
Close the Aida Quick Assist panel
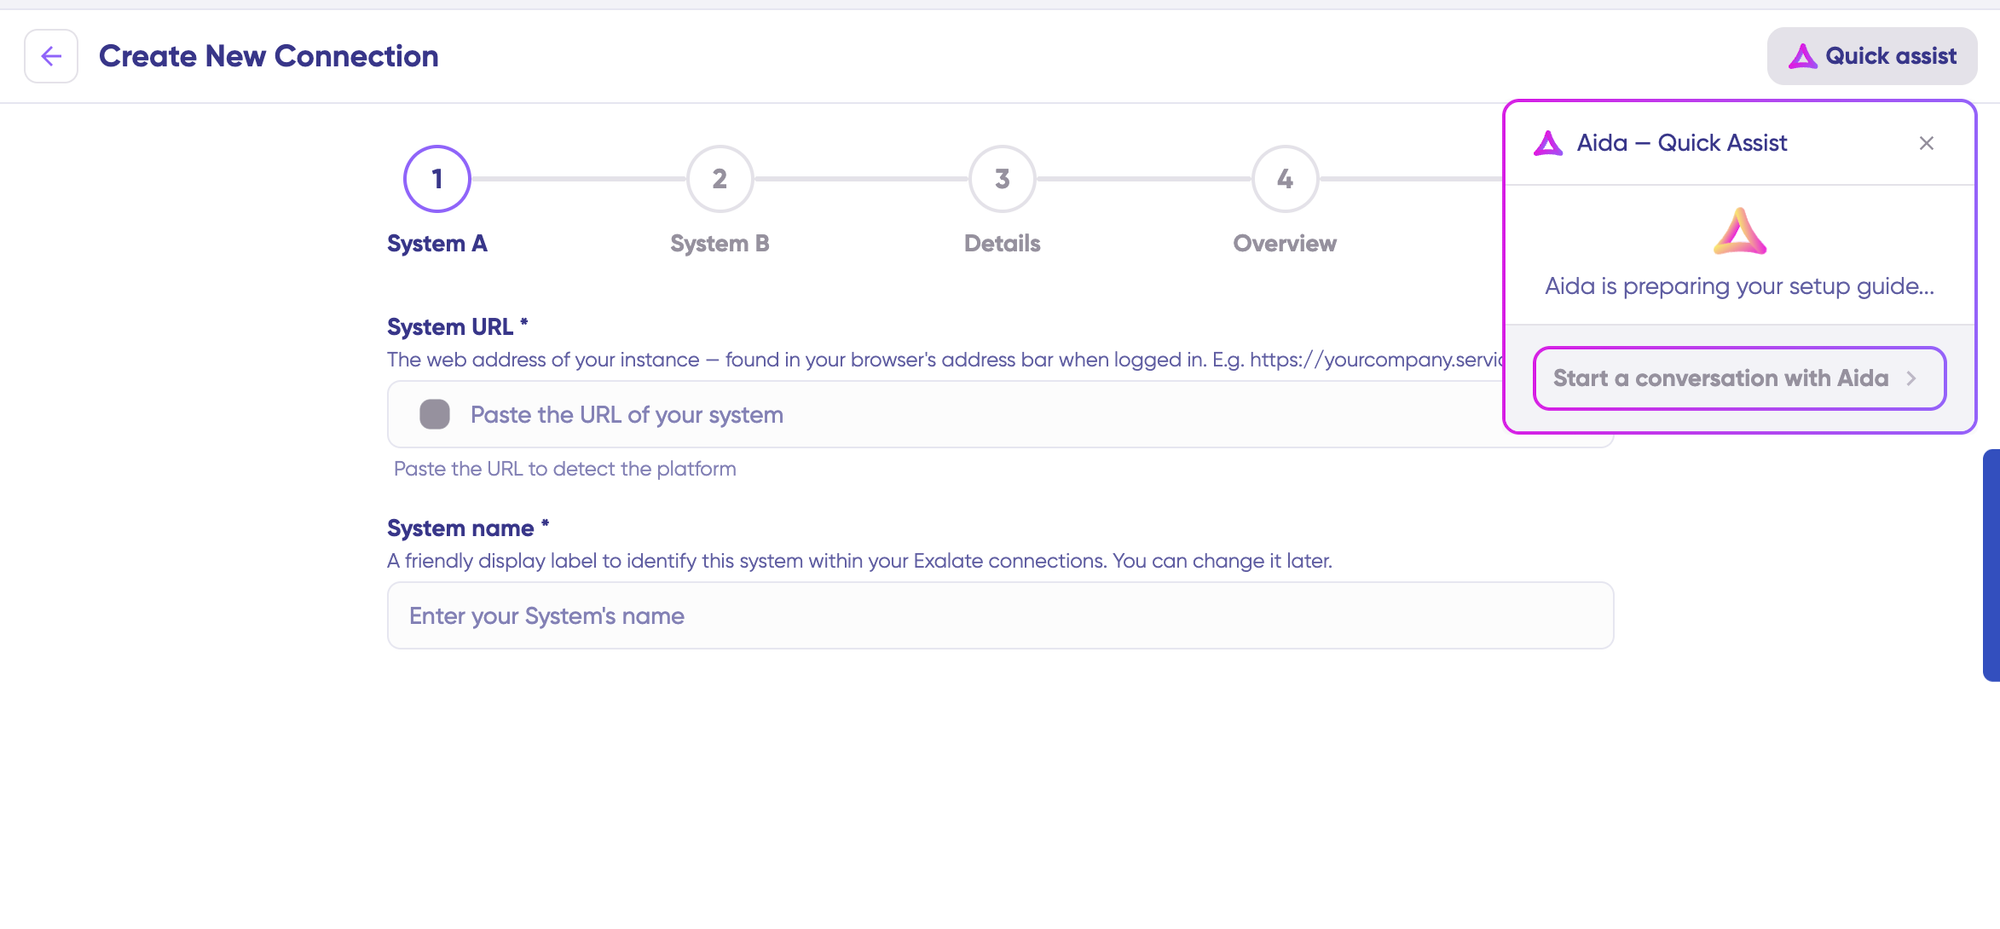[1926, 143]
